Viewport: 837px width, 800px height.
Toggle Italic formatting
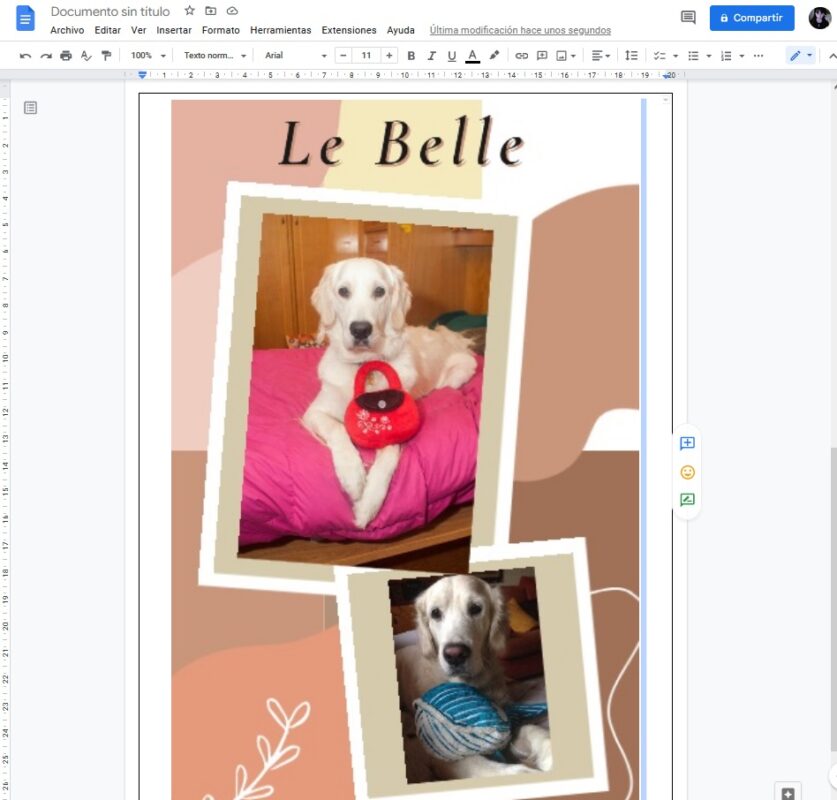click(431, 56)
